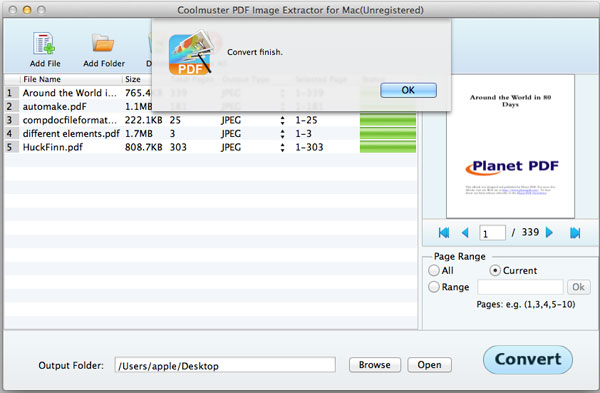This screenshot has height=393, width=600.
Task: Click the HuckFinn.pdf green progress bar
Action: tap(388, 147)
